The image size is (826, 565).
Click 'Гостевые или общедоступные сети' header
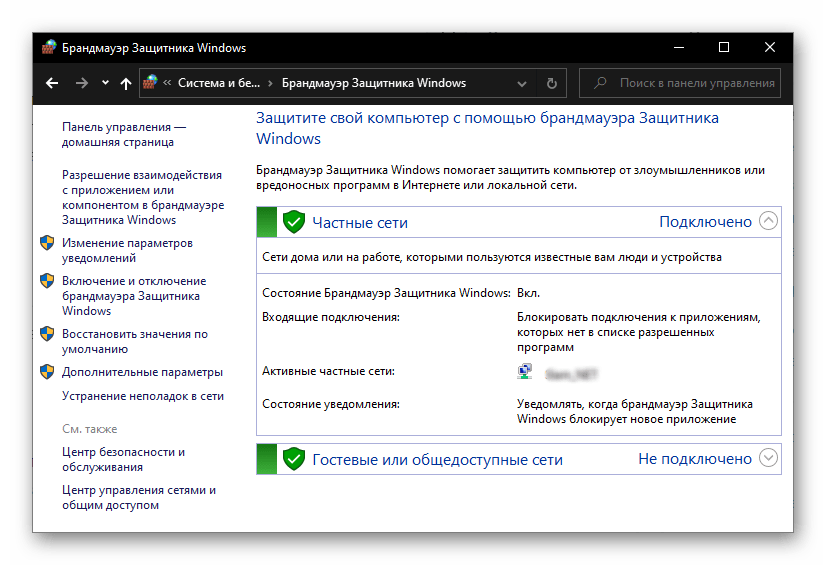[437, 460]
